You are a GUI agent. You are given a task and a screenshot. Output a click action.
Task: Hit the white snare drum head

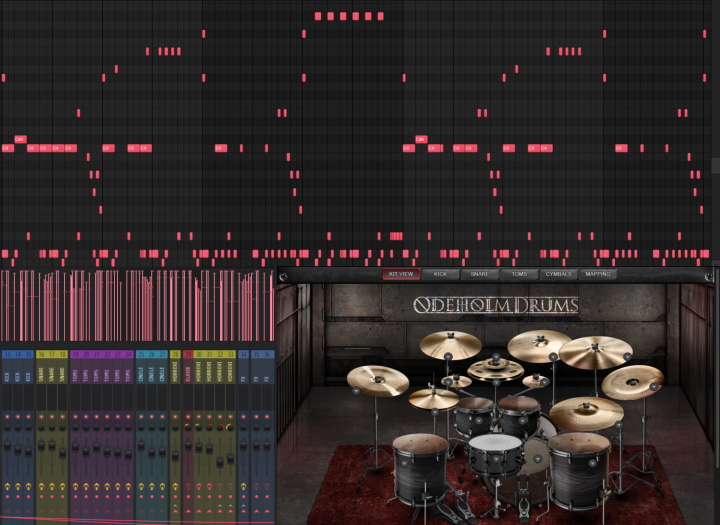(495, 442)
